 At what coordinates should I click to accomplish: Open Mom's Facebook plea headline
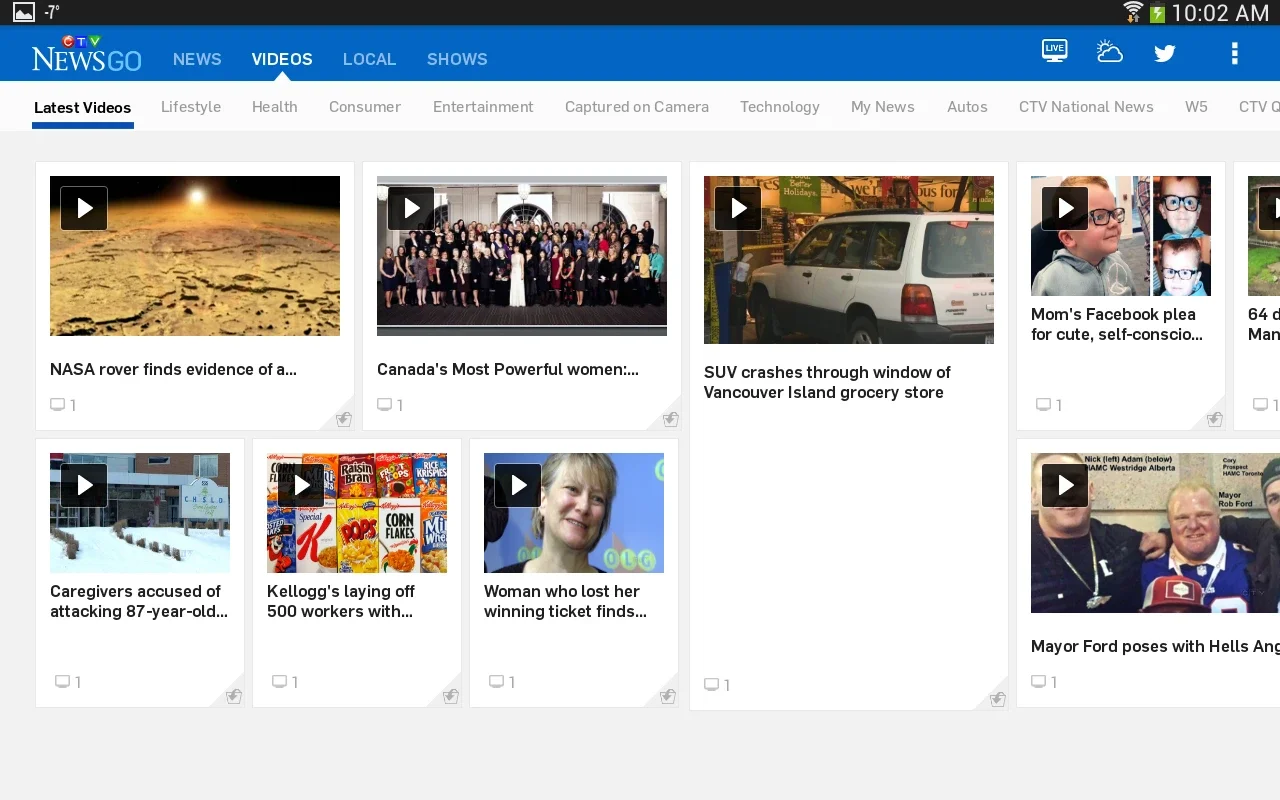coord(1117,324)
